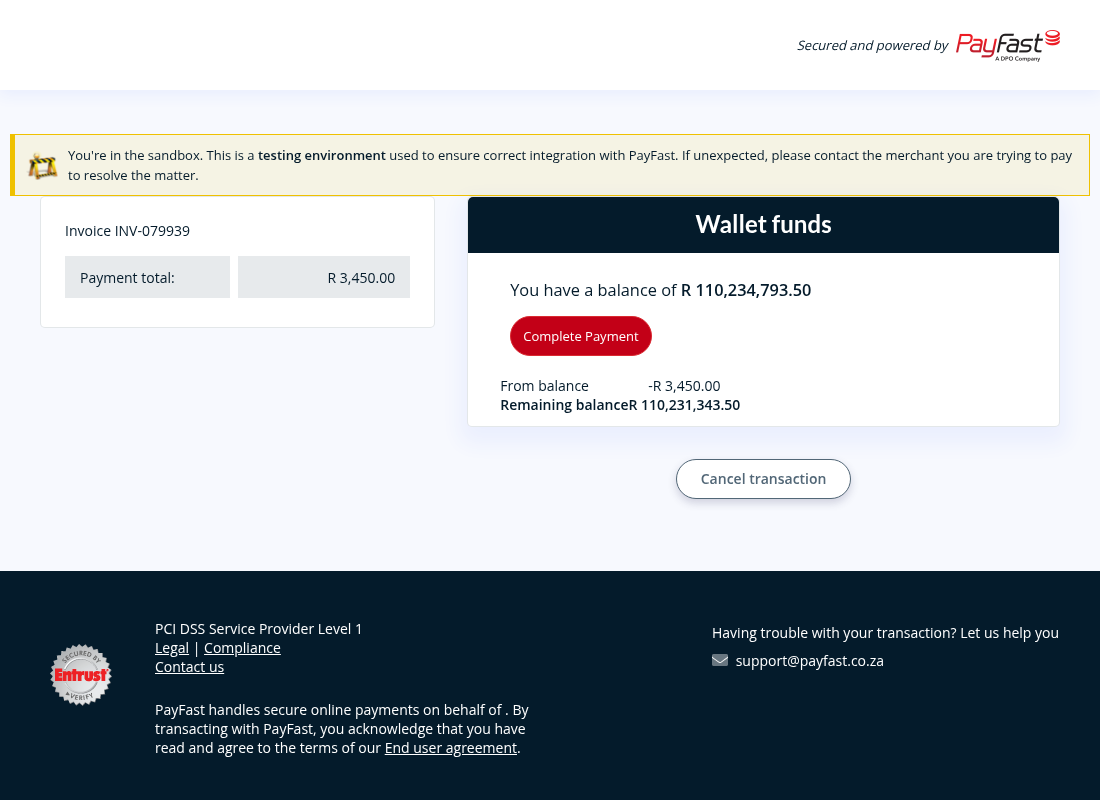Screen dimensions: 1100x800
Task: Click the Payment total label cell
Action: tap(147, 277)
